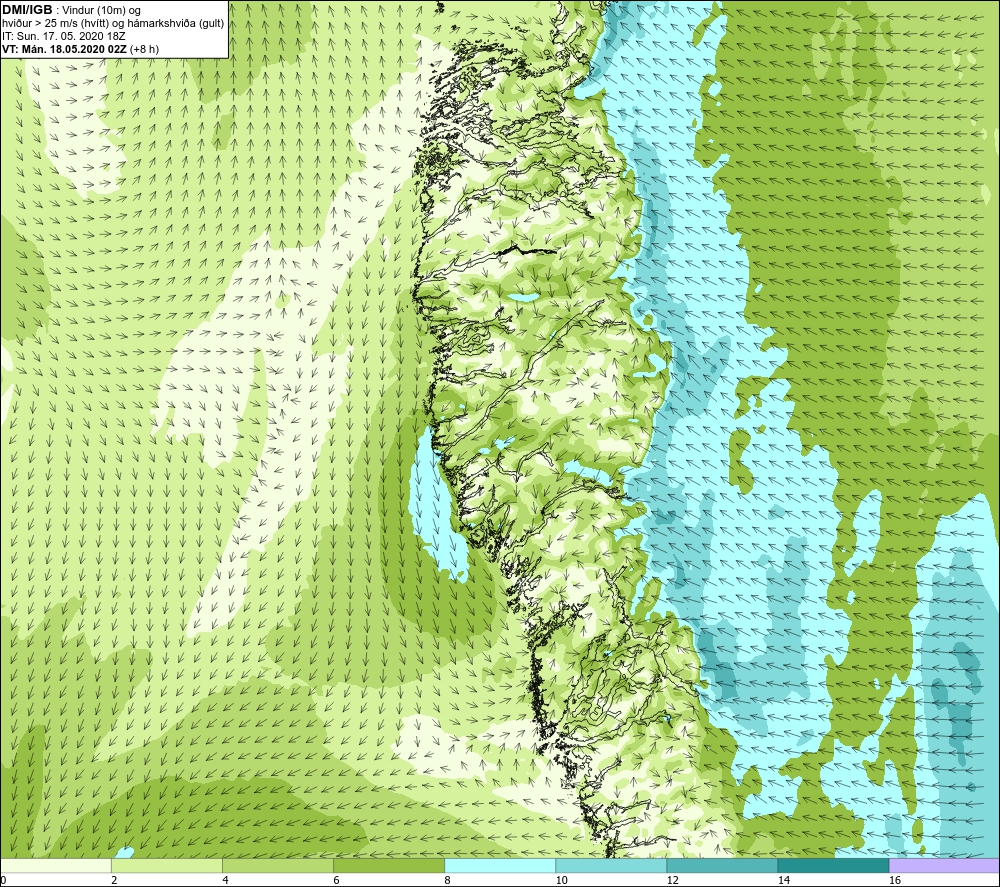Click the legend label '10'
Image resolution: width=1000 pixels, height=887 pixels.
pos(561,881)
